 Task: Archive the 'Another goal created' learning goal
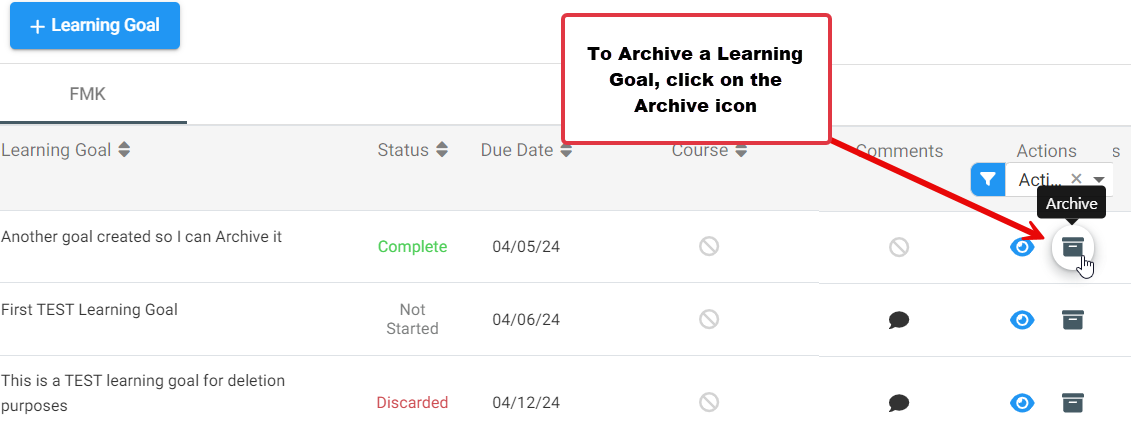(x=1073, y=247)
